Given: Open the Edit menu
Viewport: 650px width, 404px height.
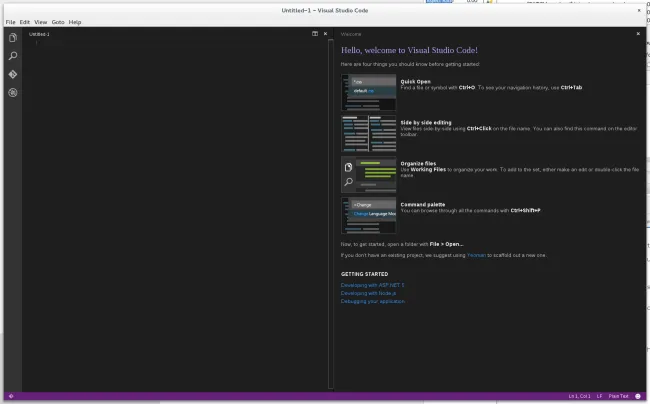Looking at the screenshot, I should click(x=25, y=22).
